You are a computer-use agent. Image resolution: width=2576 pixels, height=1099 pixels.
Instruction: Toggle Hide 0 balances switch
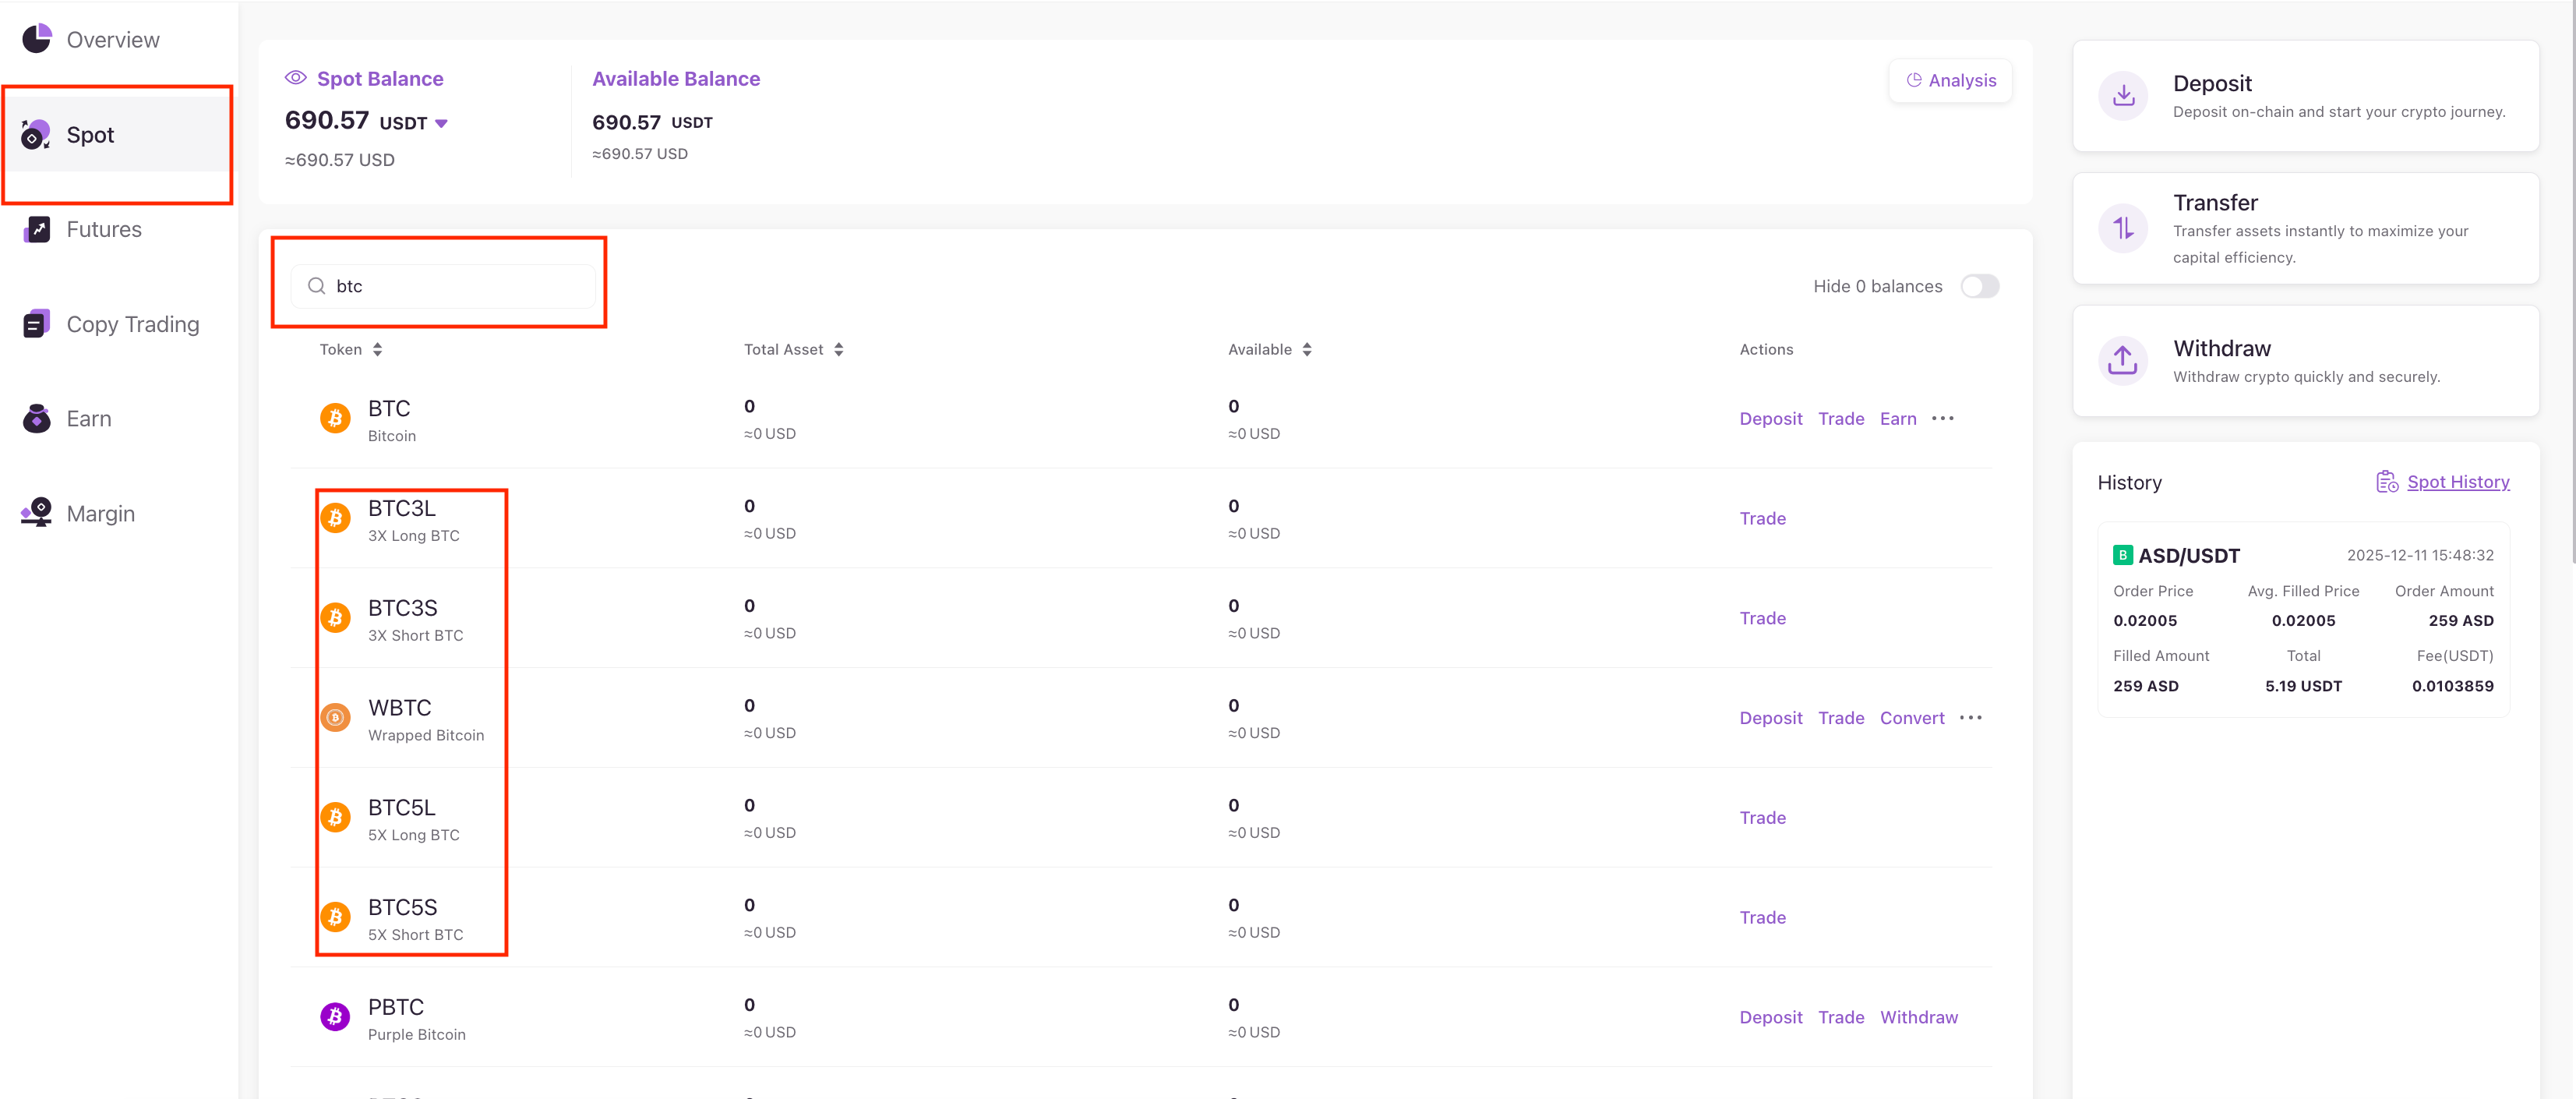tap(1979, 287)
